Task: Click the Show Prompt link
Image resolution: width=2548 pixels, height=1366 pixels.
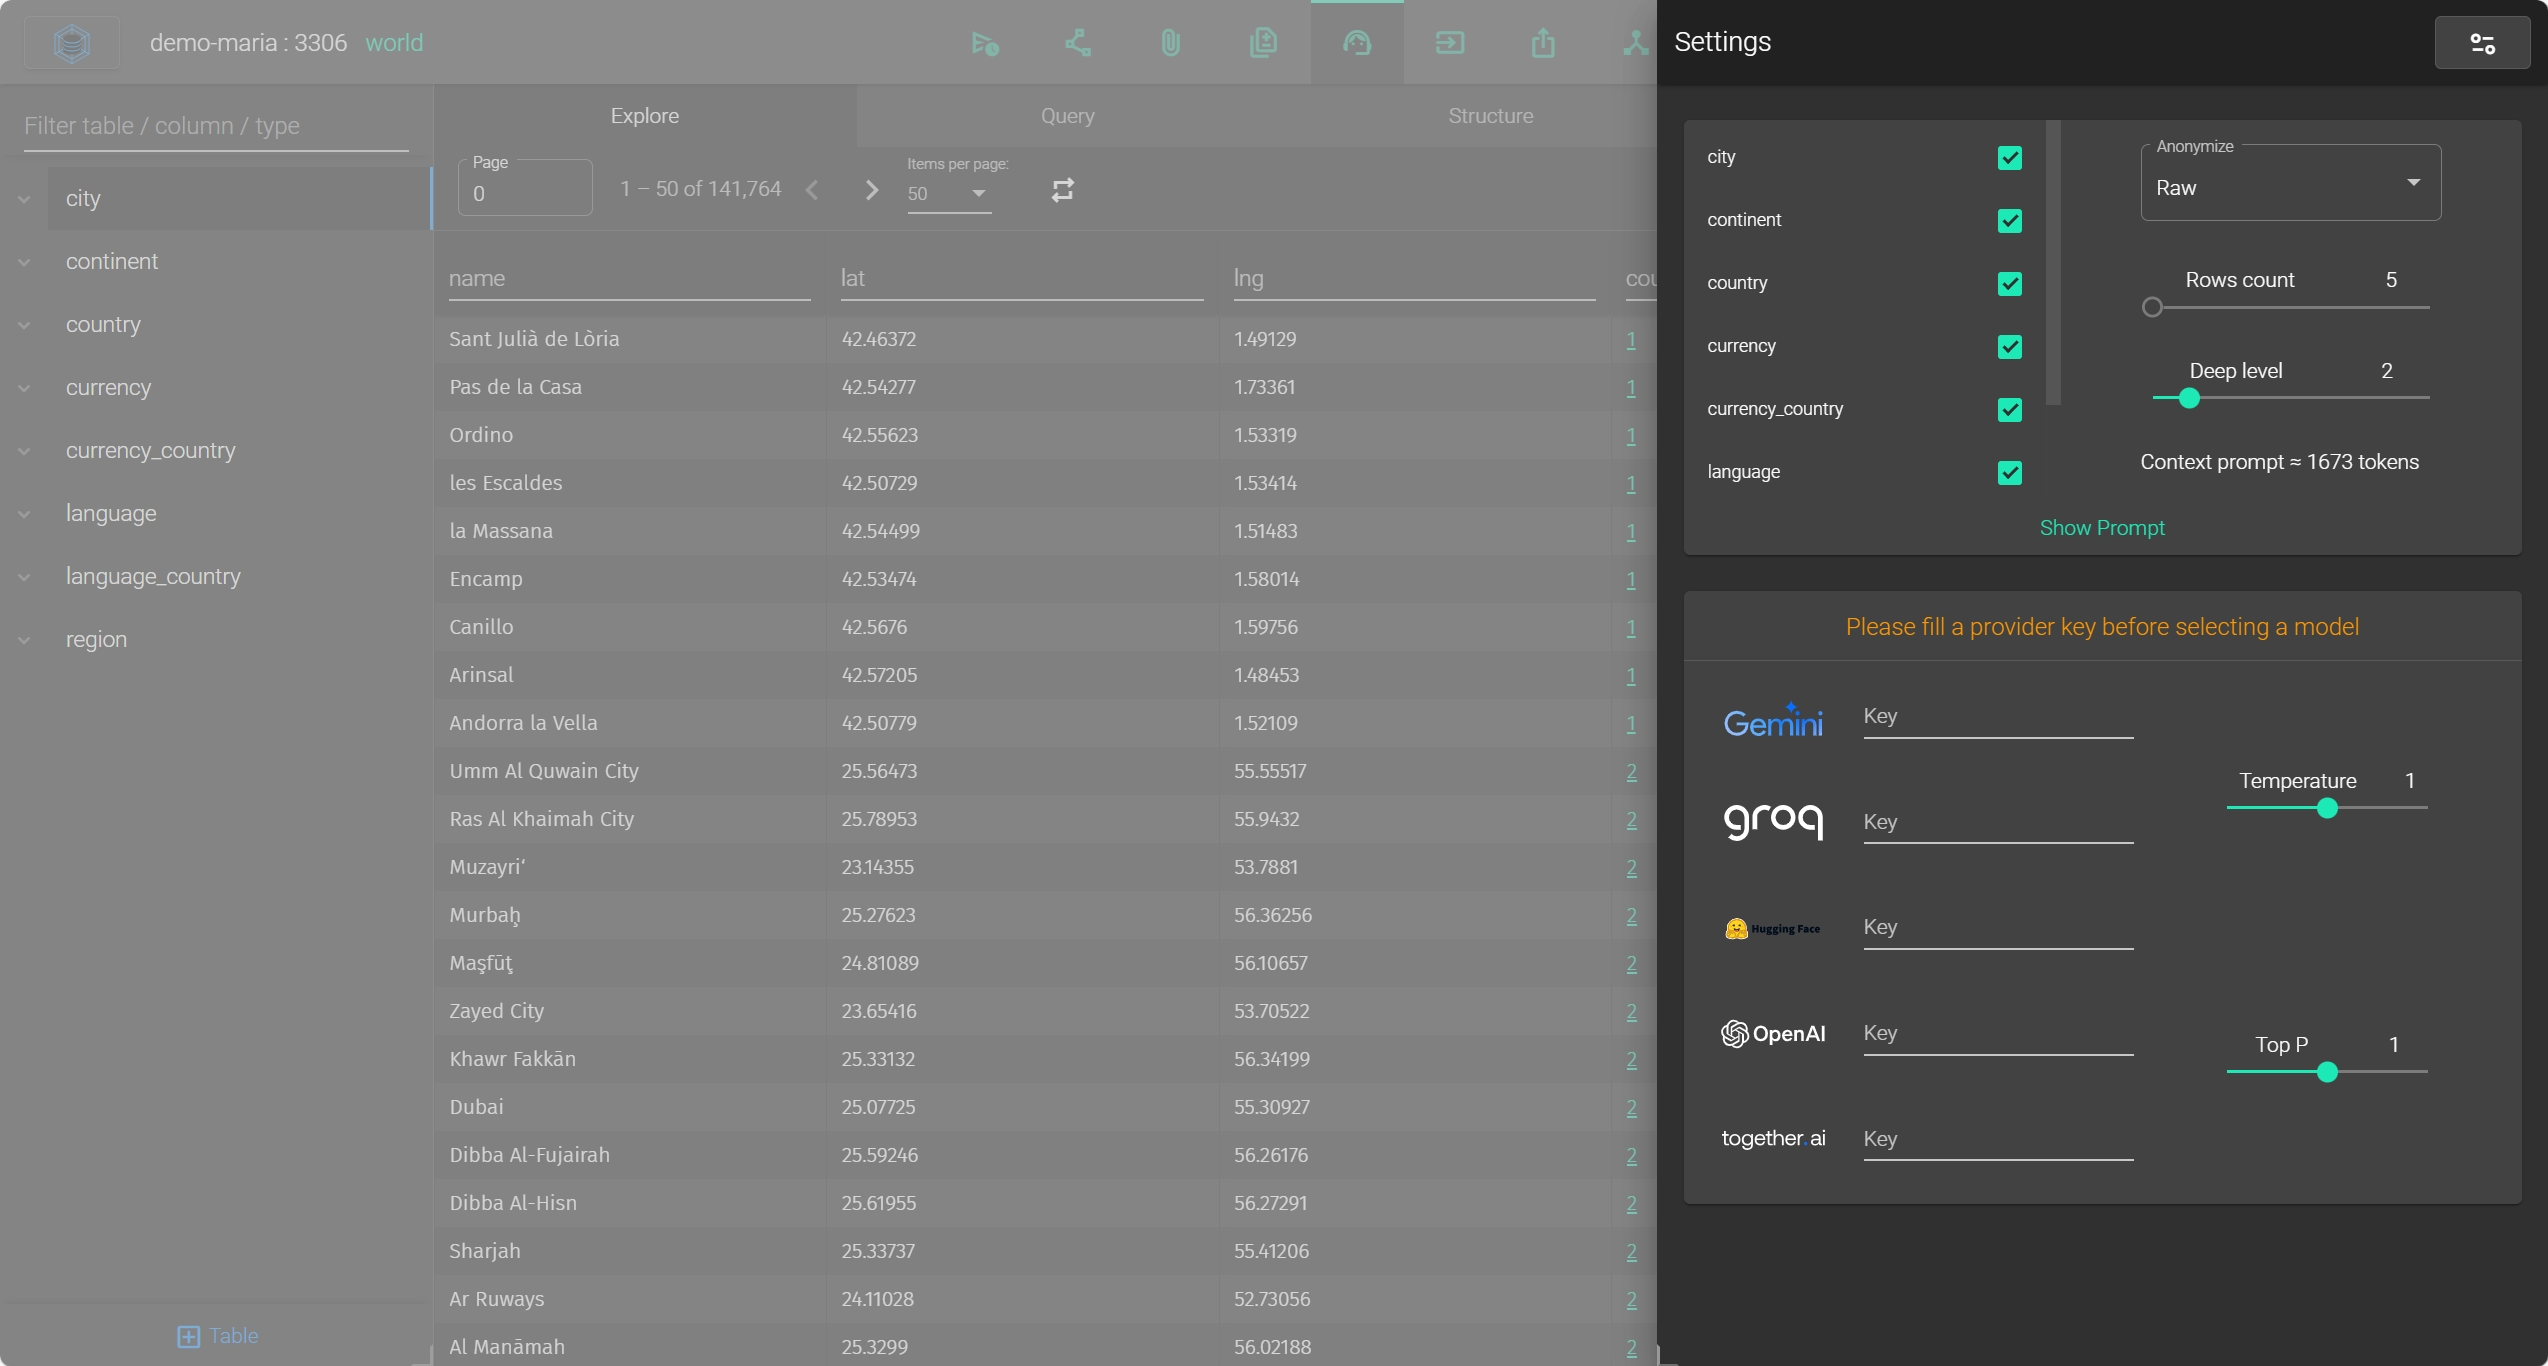Action: pos(2101,528)
